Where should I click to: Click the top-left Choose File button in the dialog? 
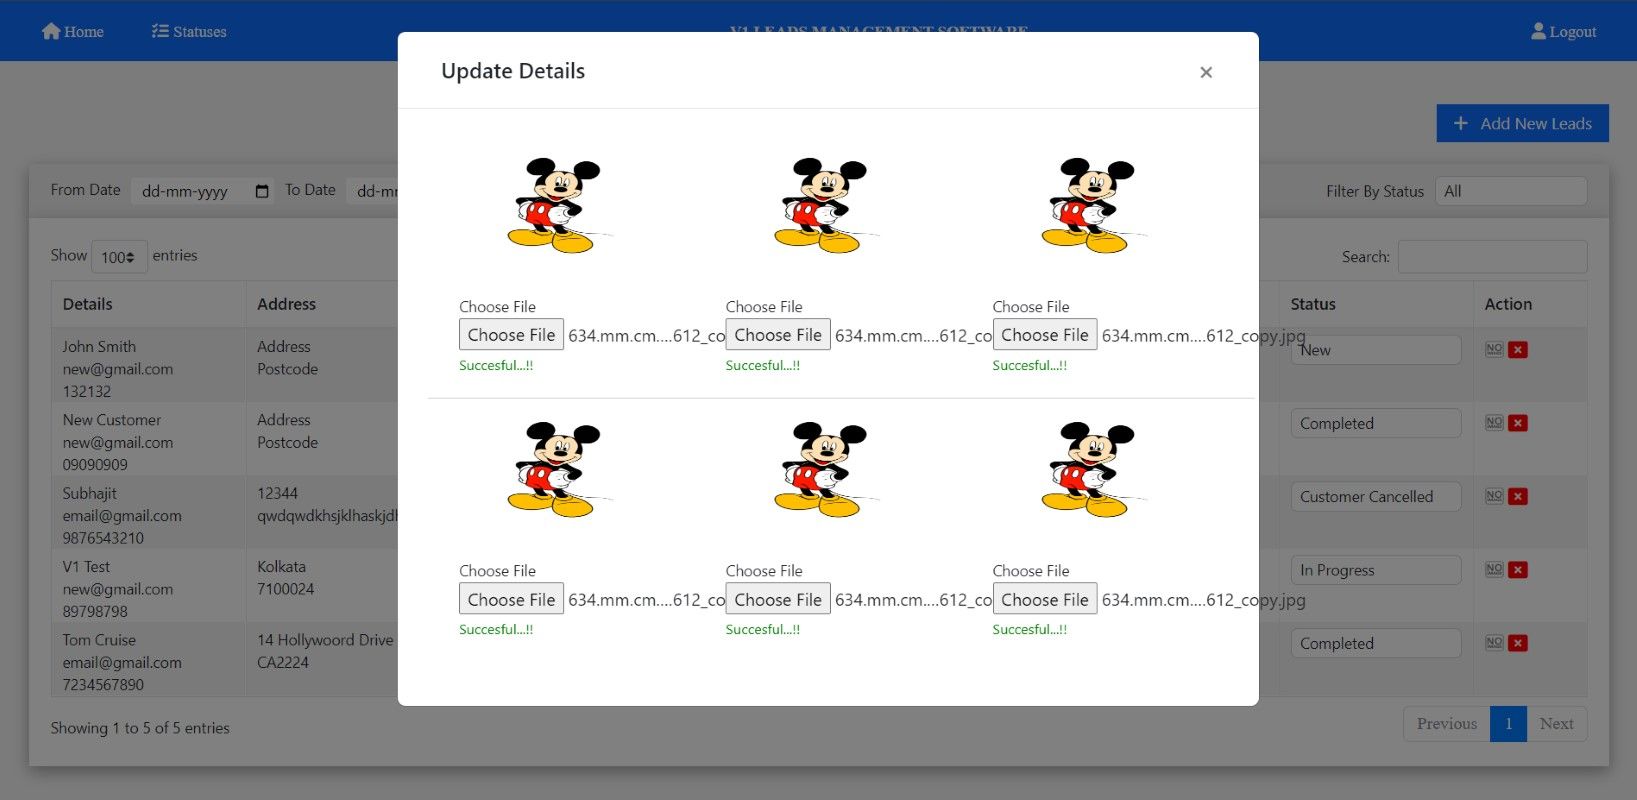pyautogui.click(x=511, y=335)
